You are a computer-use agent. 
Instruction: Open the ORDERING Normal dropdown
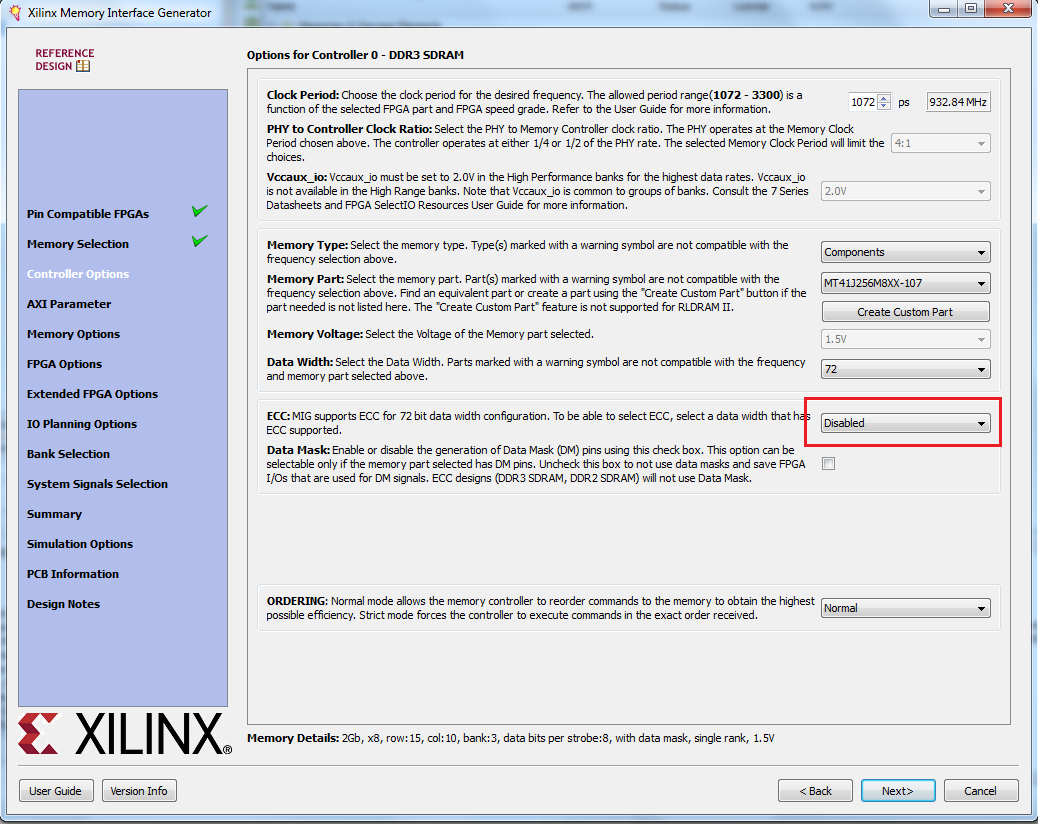(x=905, y=608)
